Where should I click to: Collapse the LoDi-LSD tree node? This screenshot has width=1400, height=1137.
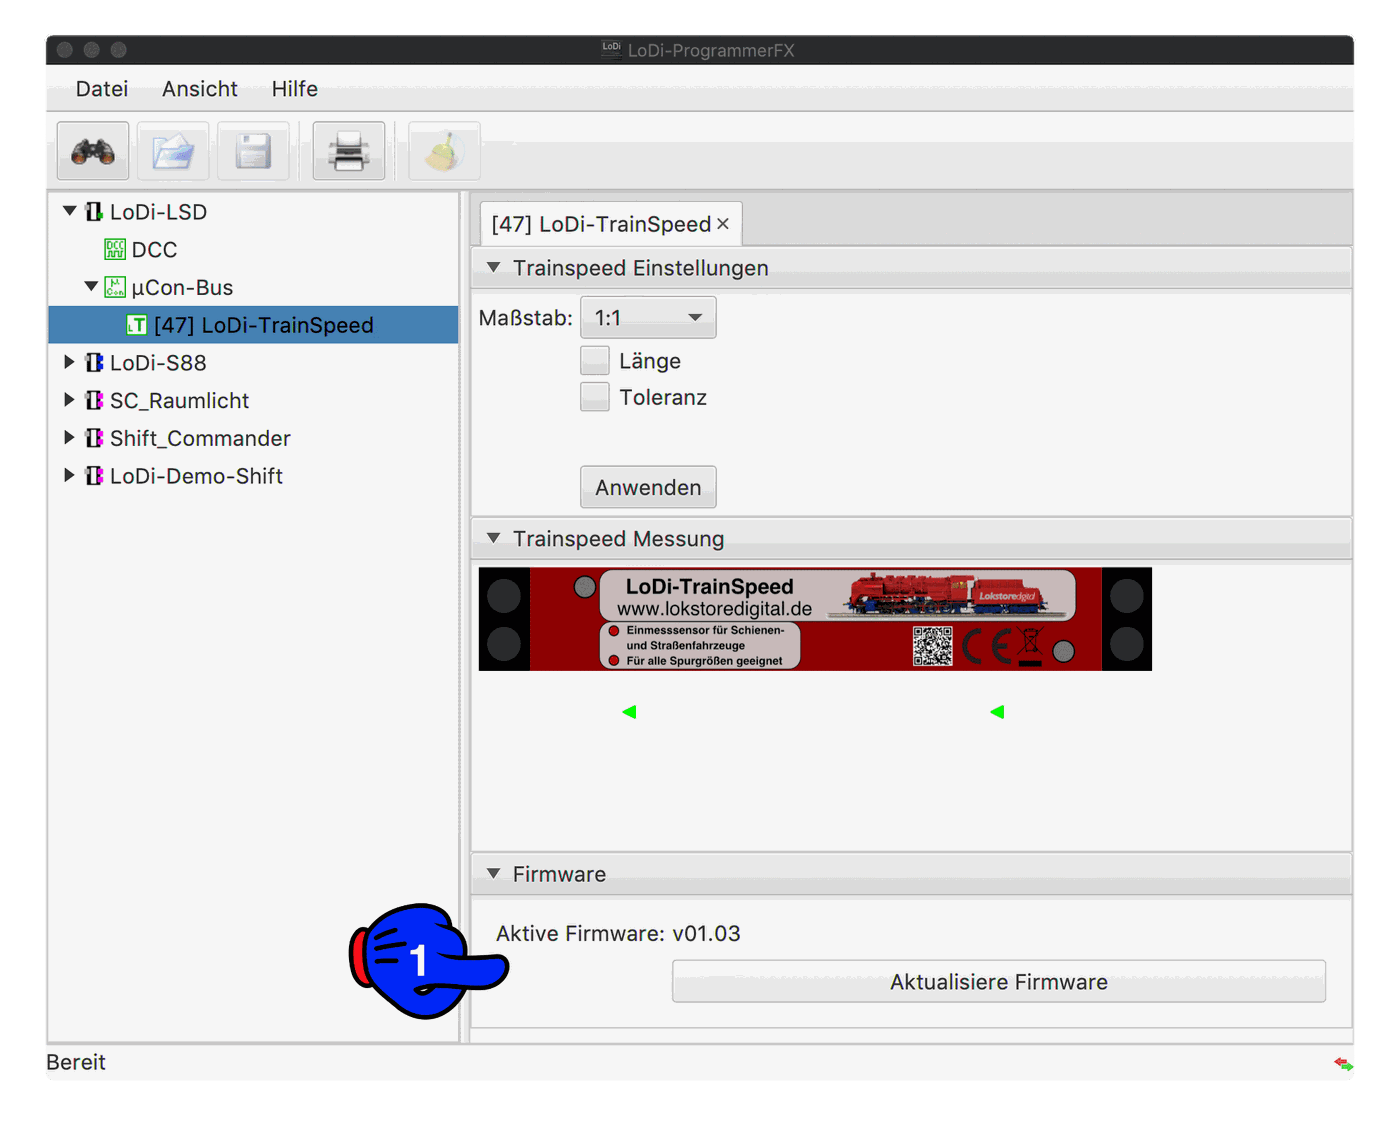[70, 211]
